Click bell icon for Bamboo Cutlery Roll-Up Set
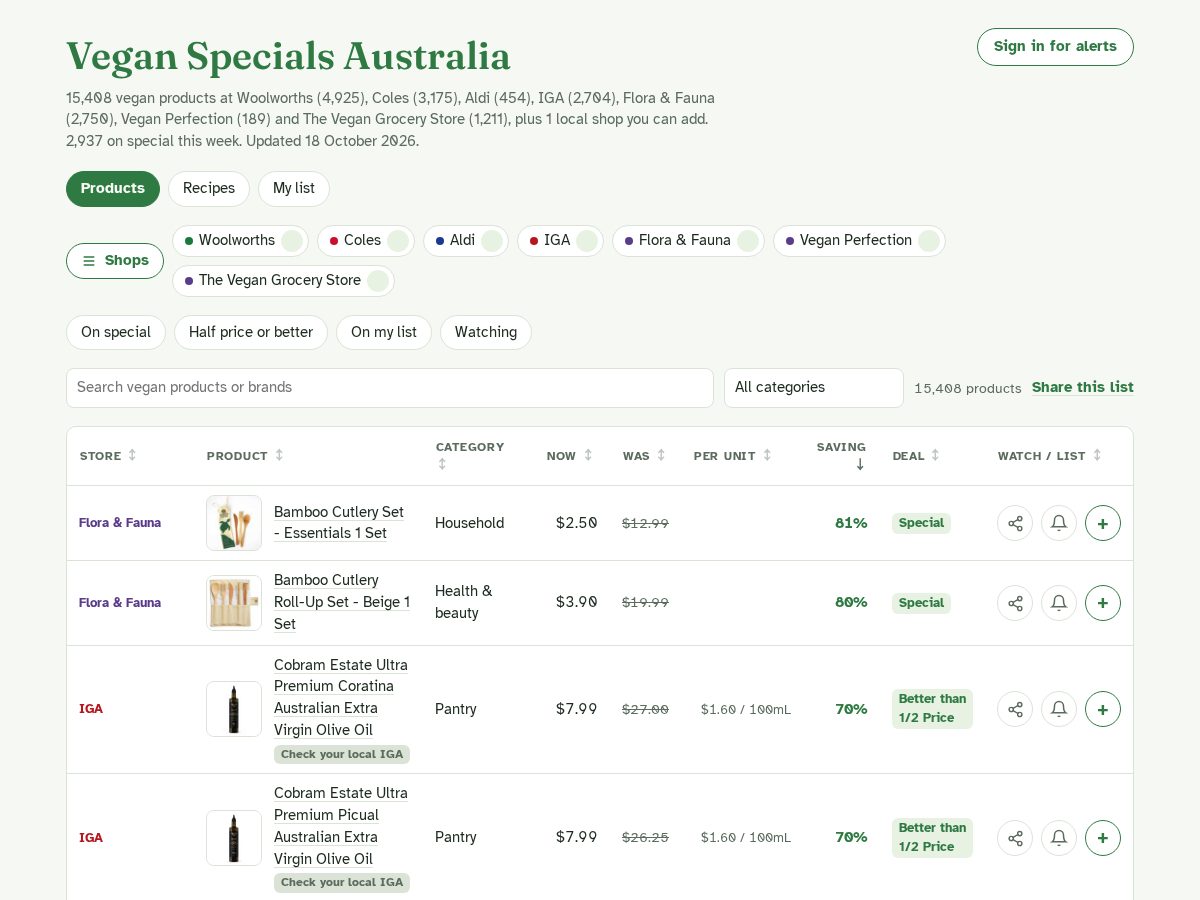The width and height of the screenshot is (1200, 900). tap(1059, 603)
